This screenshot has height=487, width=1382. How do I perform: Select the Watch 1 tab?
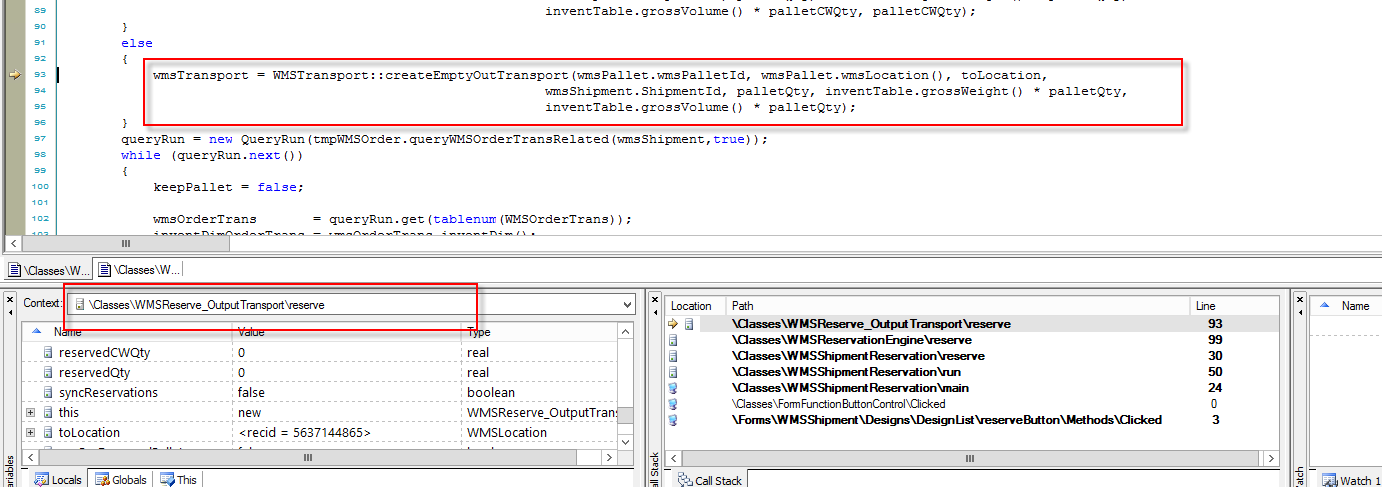coord(1346,481)
